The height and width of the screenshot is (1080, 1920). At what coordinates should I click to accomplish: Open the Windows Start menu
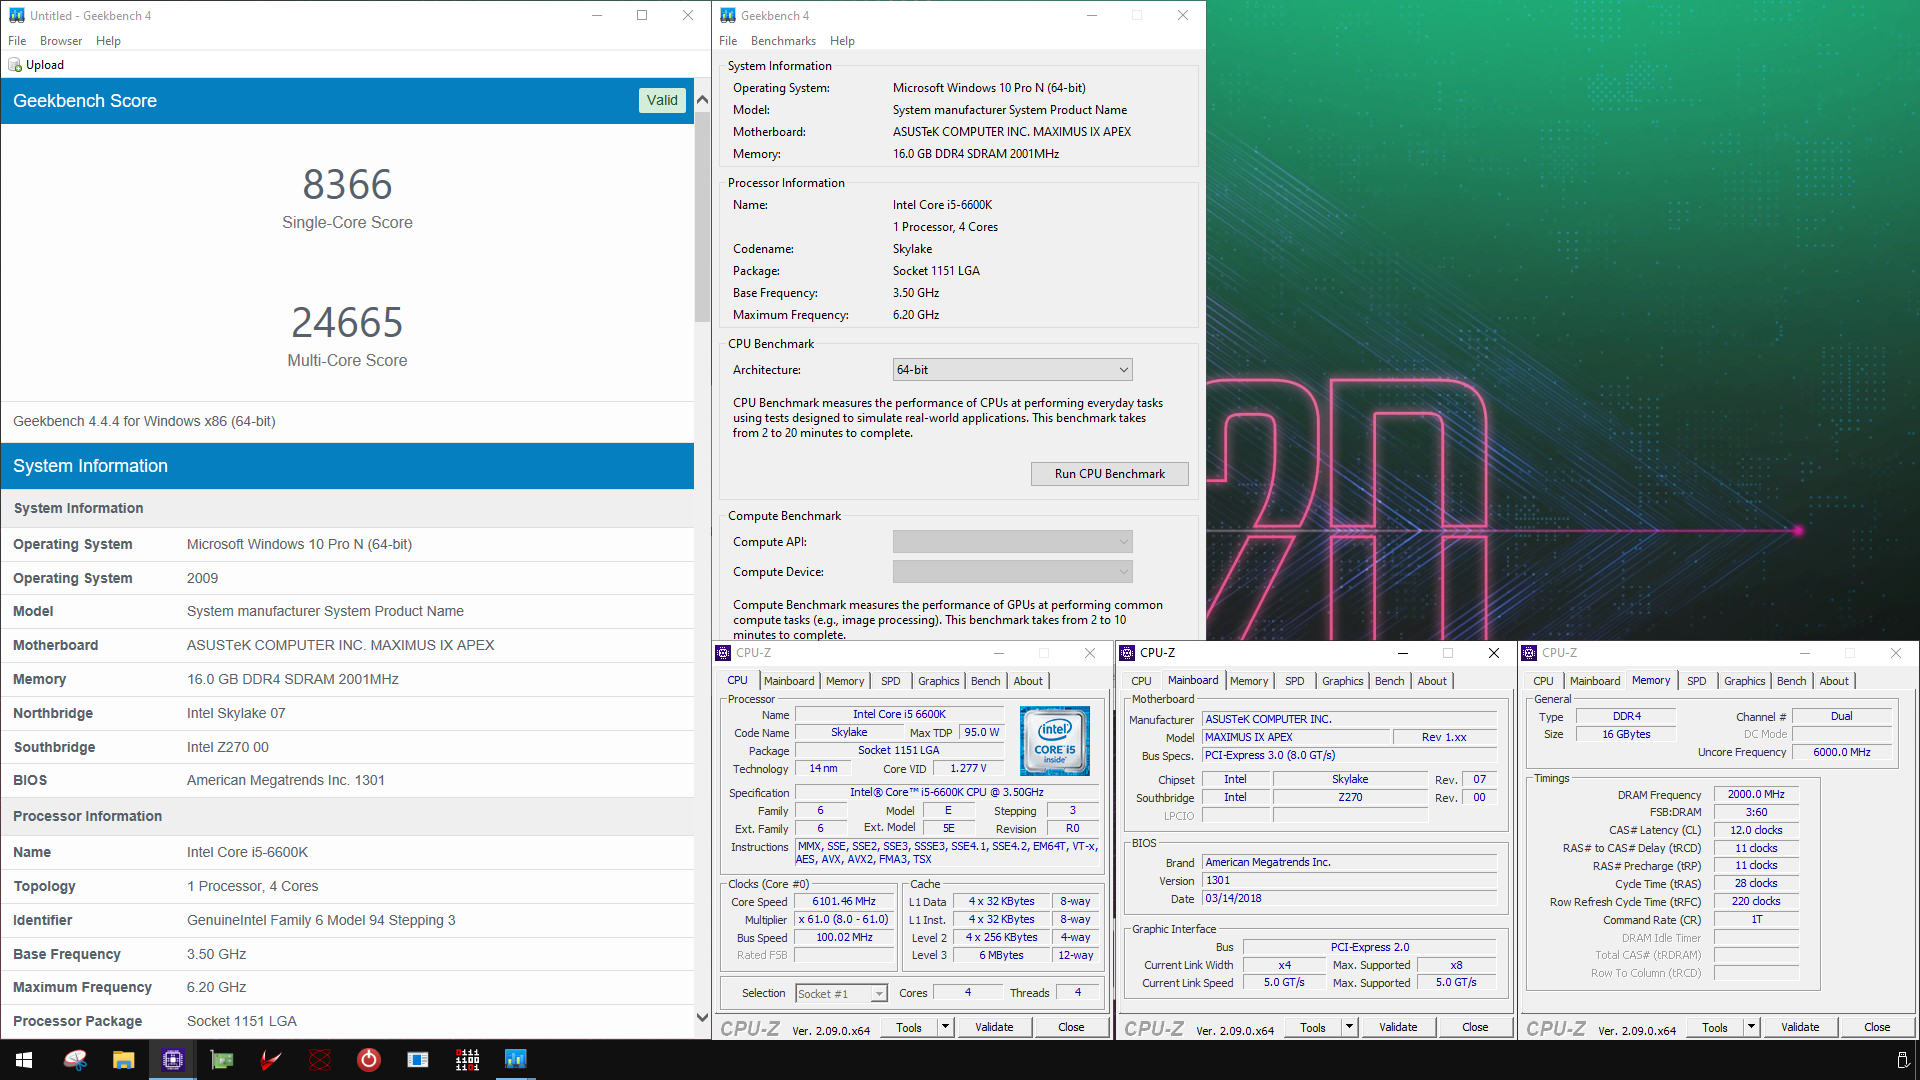24,1060
